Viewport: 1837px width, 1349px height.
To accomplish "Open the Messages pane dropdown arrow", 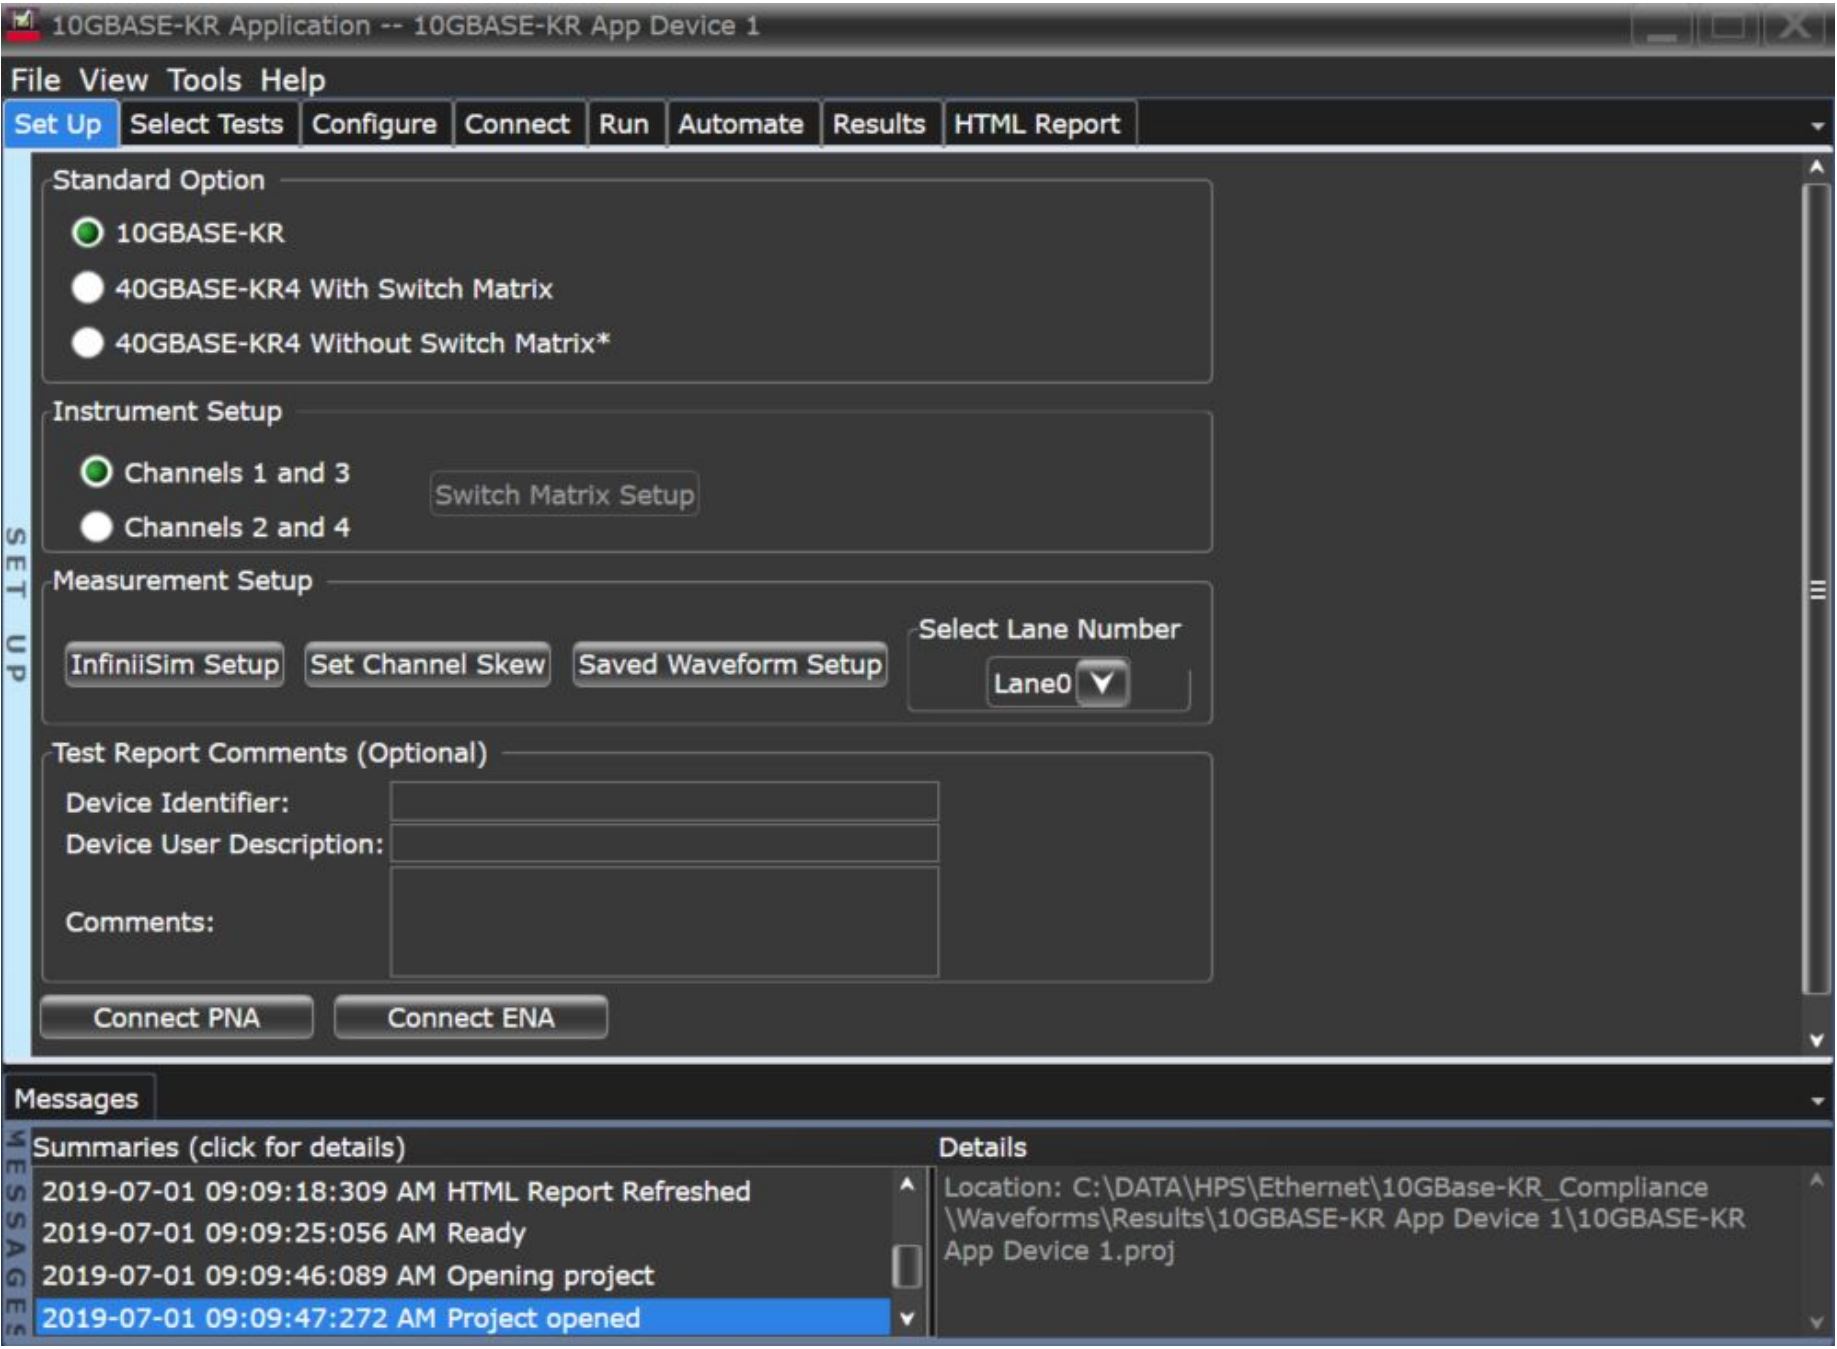I will click(x=1817, y=1101).
